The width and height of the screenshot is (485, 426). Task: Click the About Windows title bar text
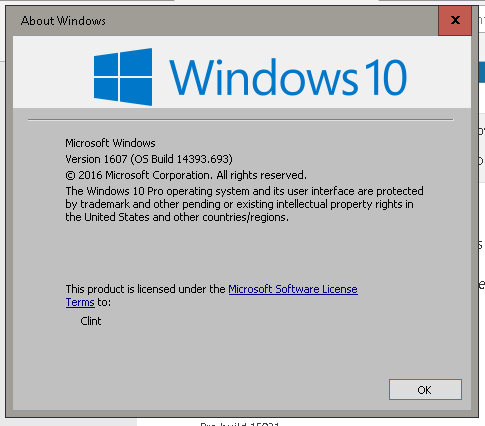63,21
